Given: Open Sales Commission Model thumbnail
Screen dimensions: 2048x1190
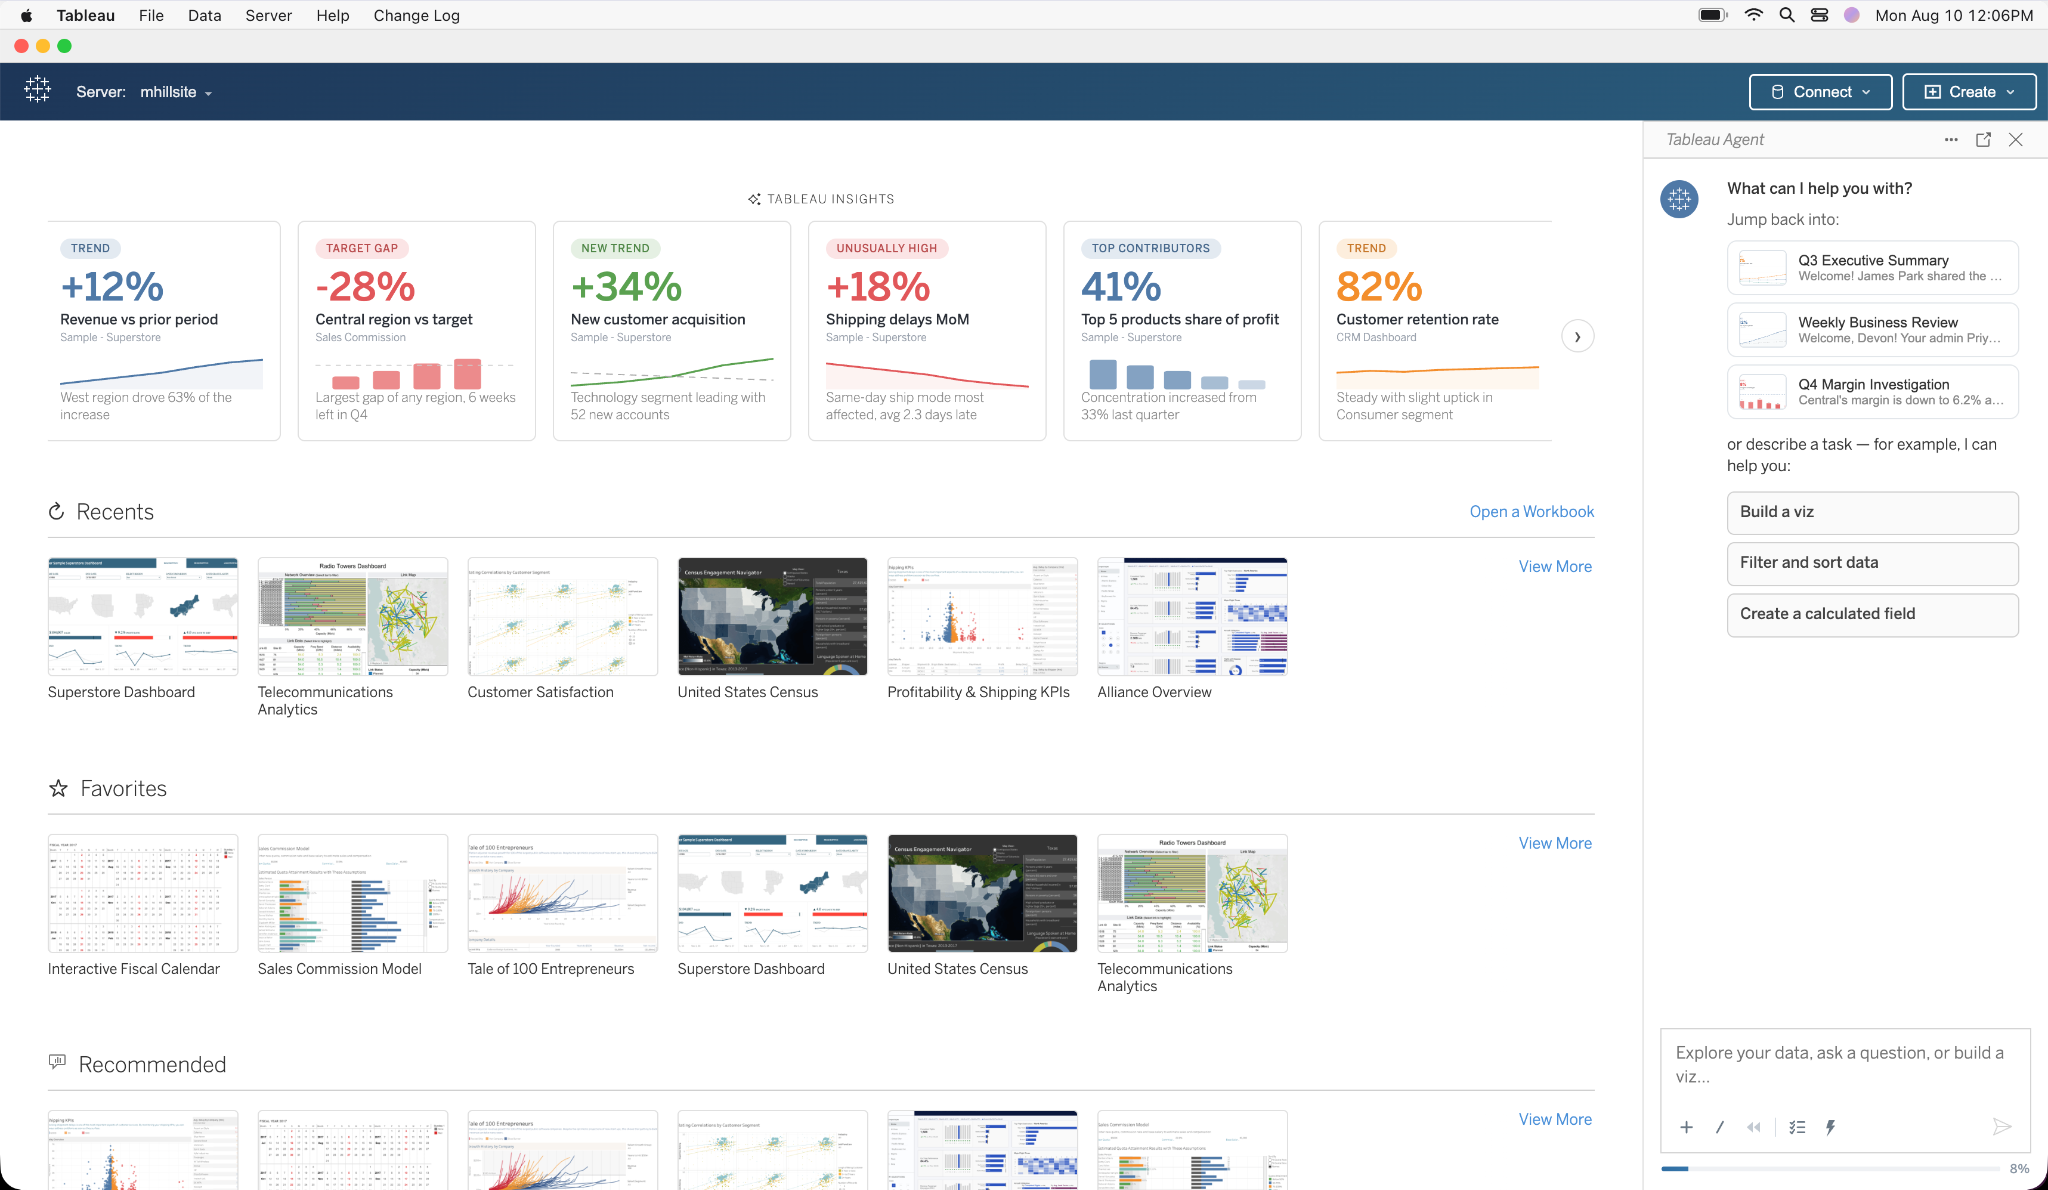Looking at the screenshot, I should point(353,893).
